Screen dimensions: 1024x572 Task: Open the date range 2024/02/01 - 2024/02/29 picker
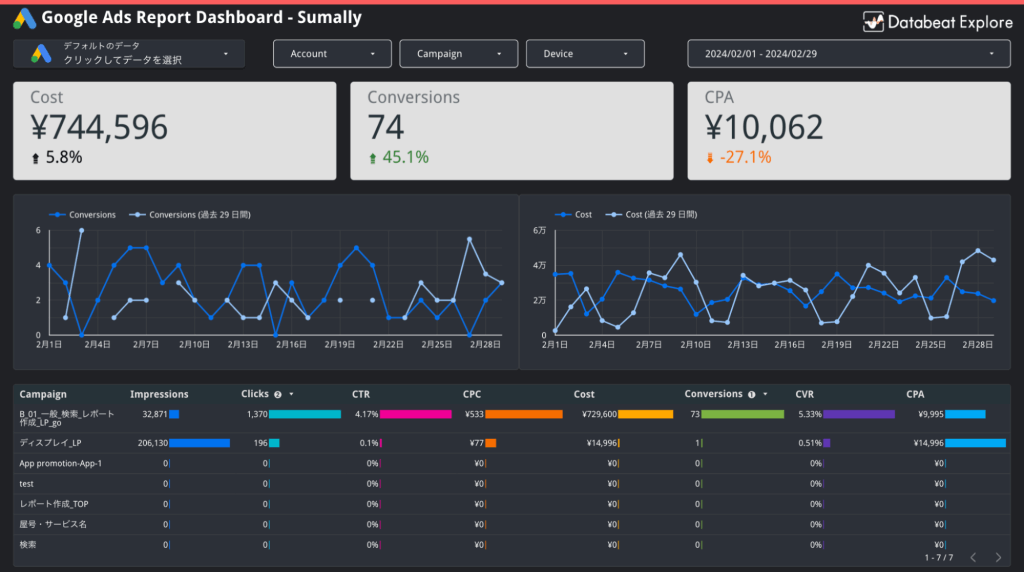coord(848,54)
